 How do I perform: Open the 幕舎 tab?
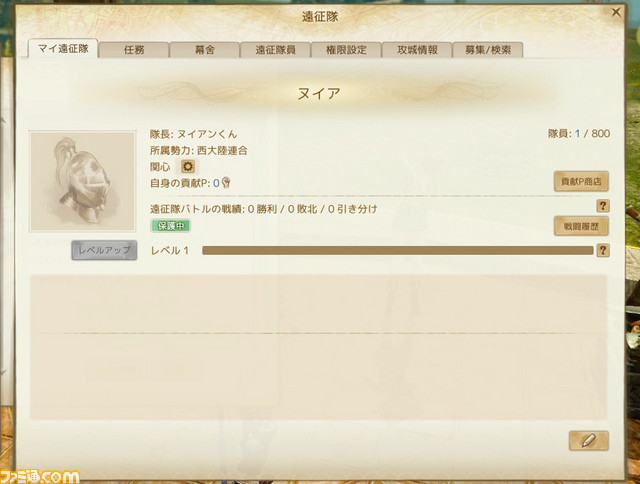pyautogui.click(x=204, y=50)
